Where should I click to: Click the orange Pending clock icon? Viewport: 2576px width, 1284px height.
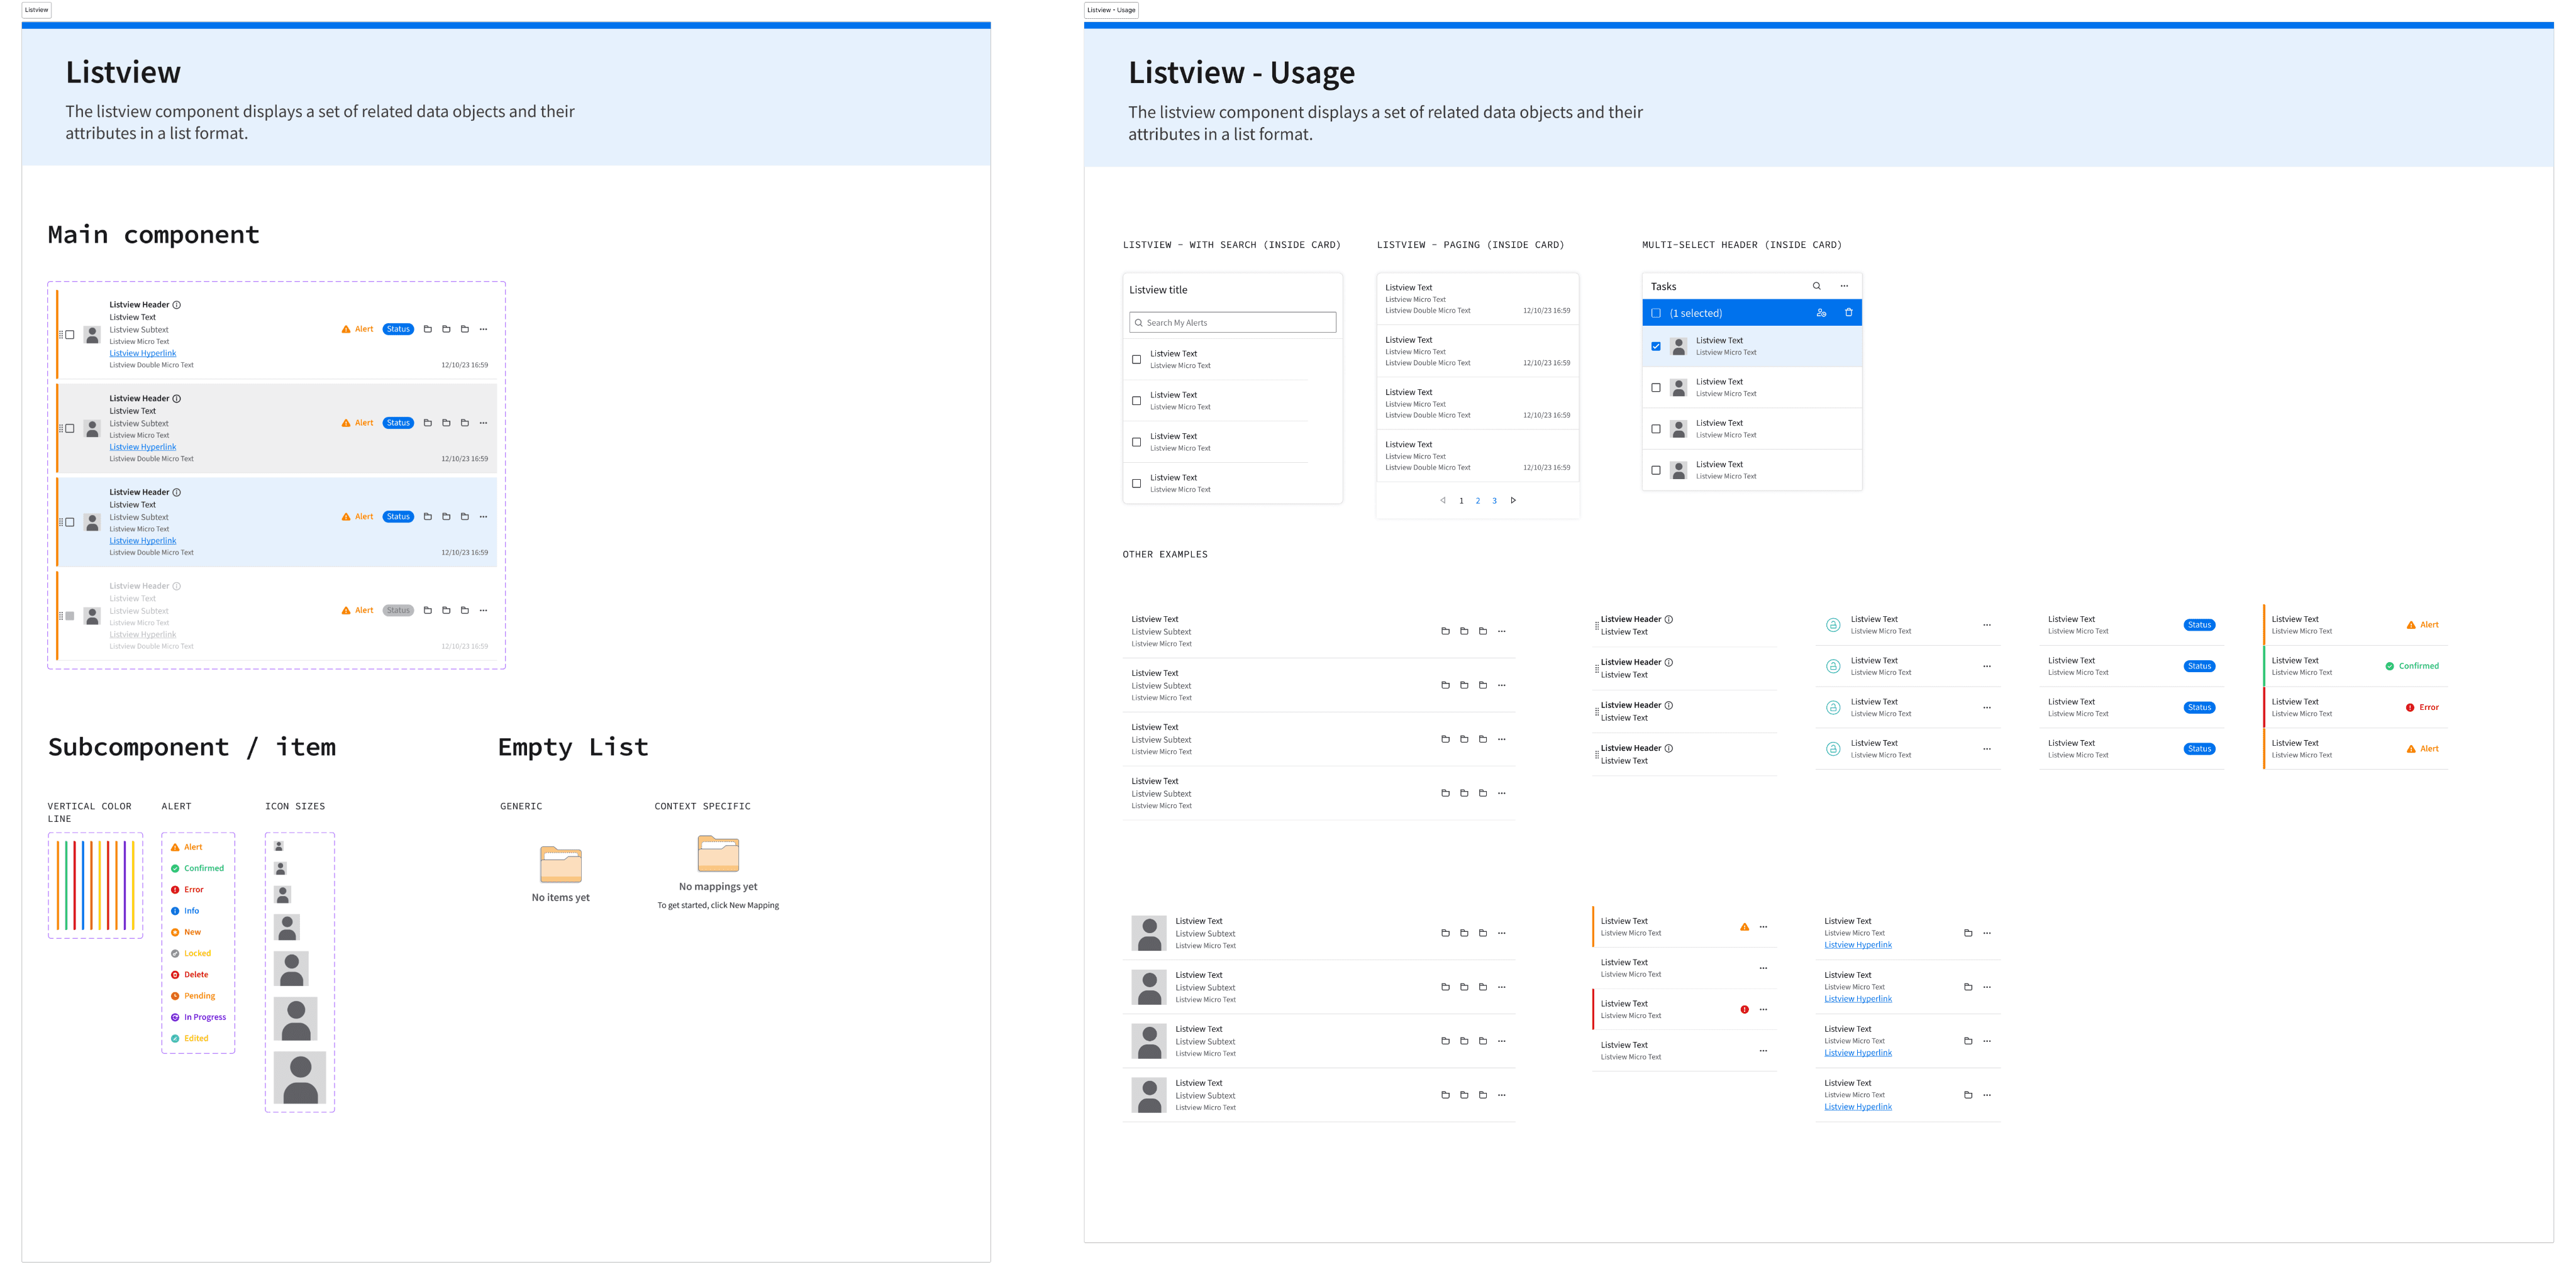175,996
